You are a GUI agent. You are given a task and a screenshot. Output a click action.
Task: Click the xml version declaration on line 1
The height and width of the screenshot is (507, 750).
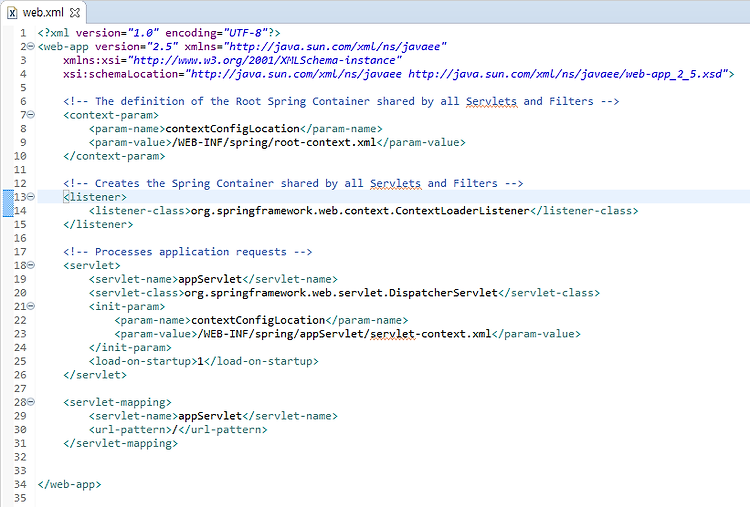point(159,33)
